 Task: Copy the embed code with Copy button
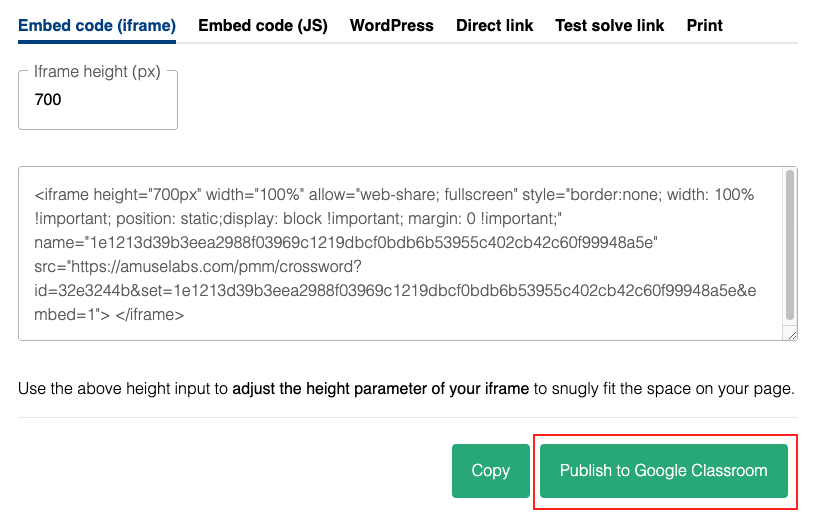(491, 471)
